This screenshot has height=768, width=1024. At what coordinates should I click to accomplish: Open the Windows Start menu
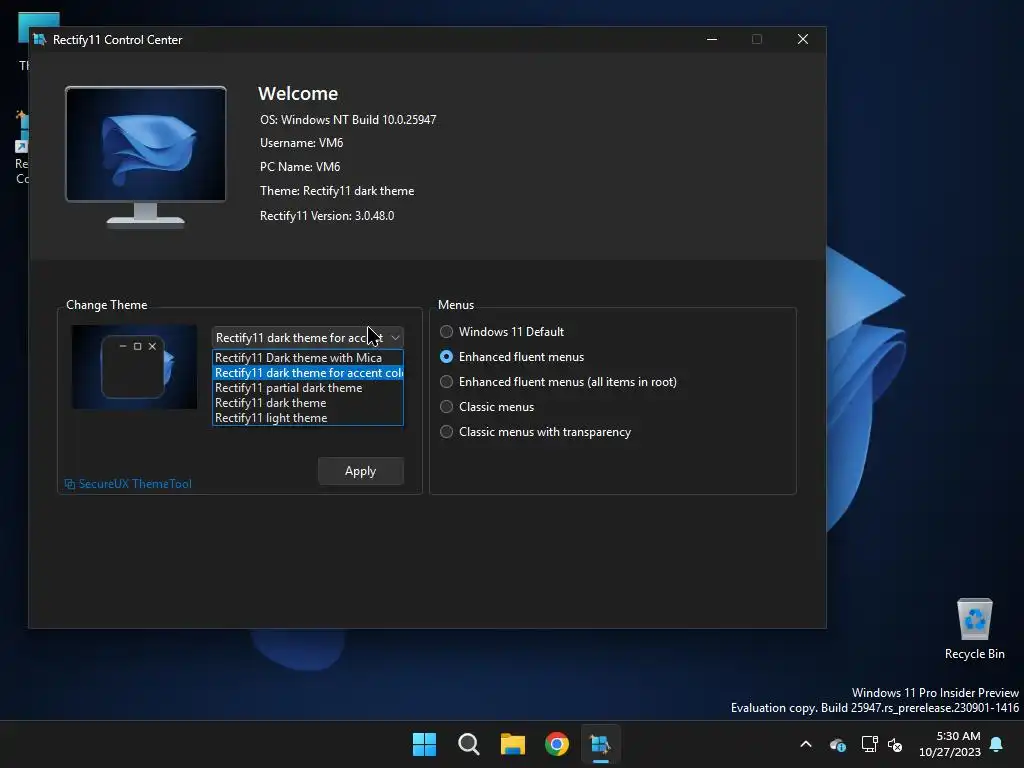[x=424, y=744]
